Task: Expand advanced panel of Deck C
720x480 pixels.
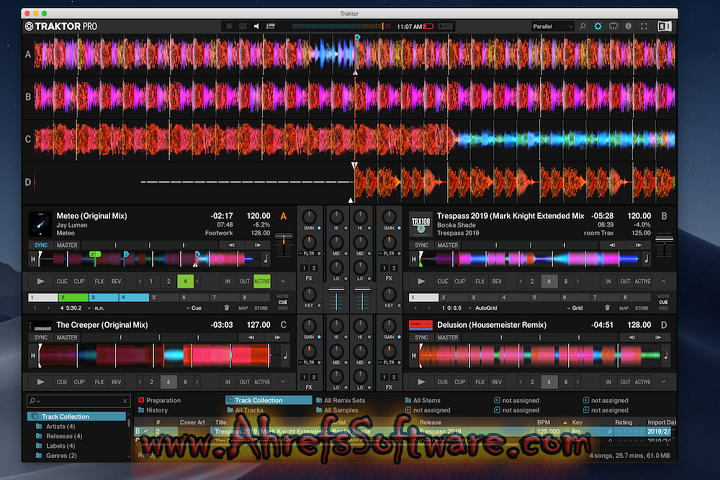Action: tap(283, 382)
